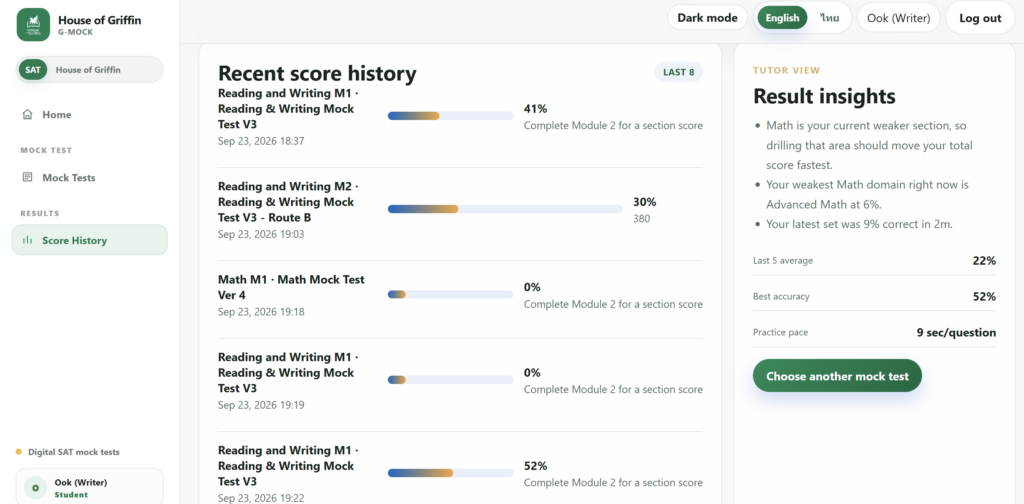Image resolution: width=1024 pixels, height=504 pixels.
Task: Click the House of Griffin logo icon
Action: [x=33, y=25]
